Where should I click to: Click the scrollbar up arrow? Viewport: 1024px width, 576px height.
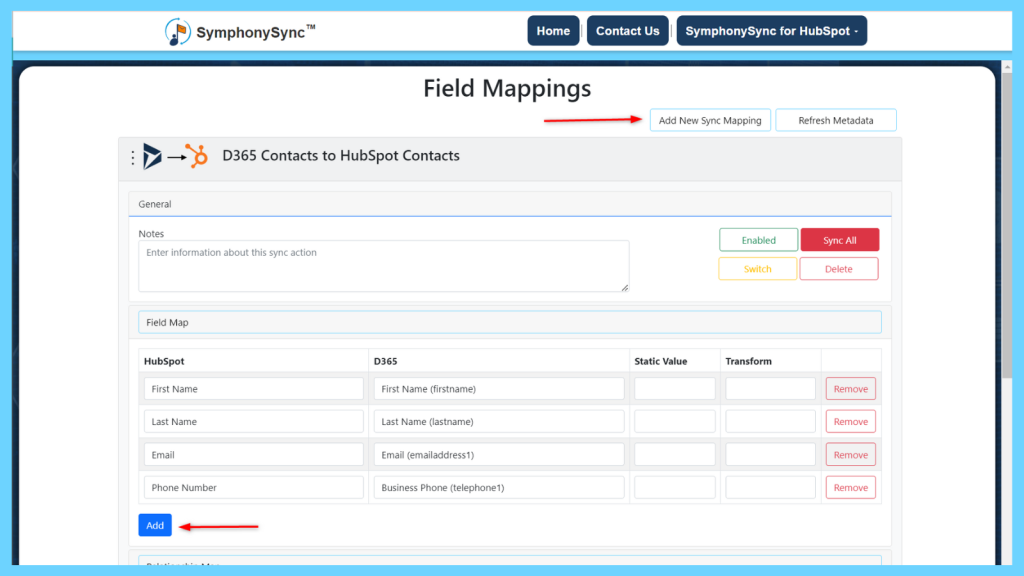click(1007, 67)
